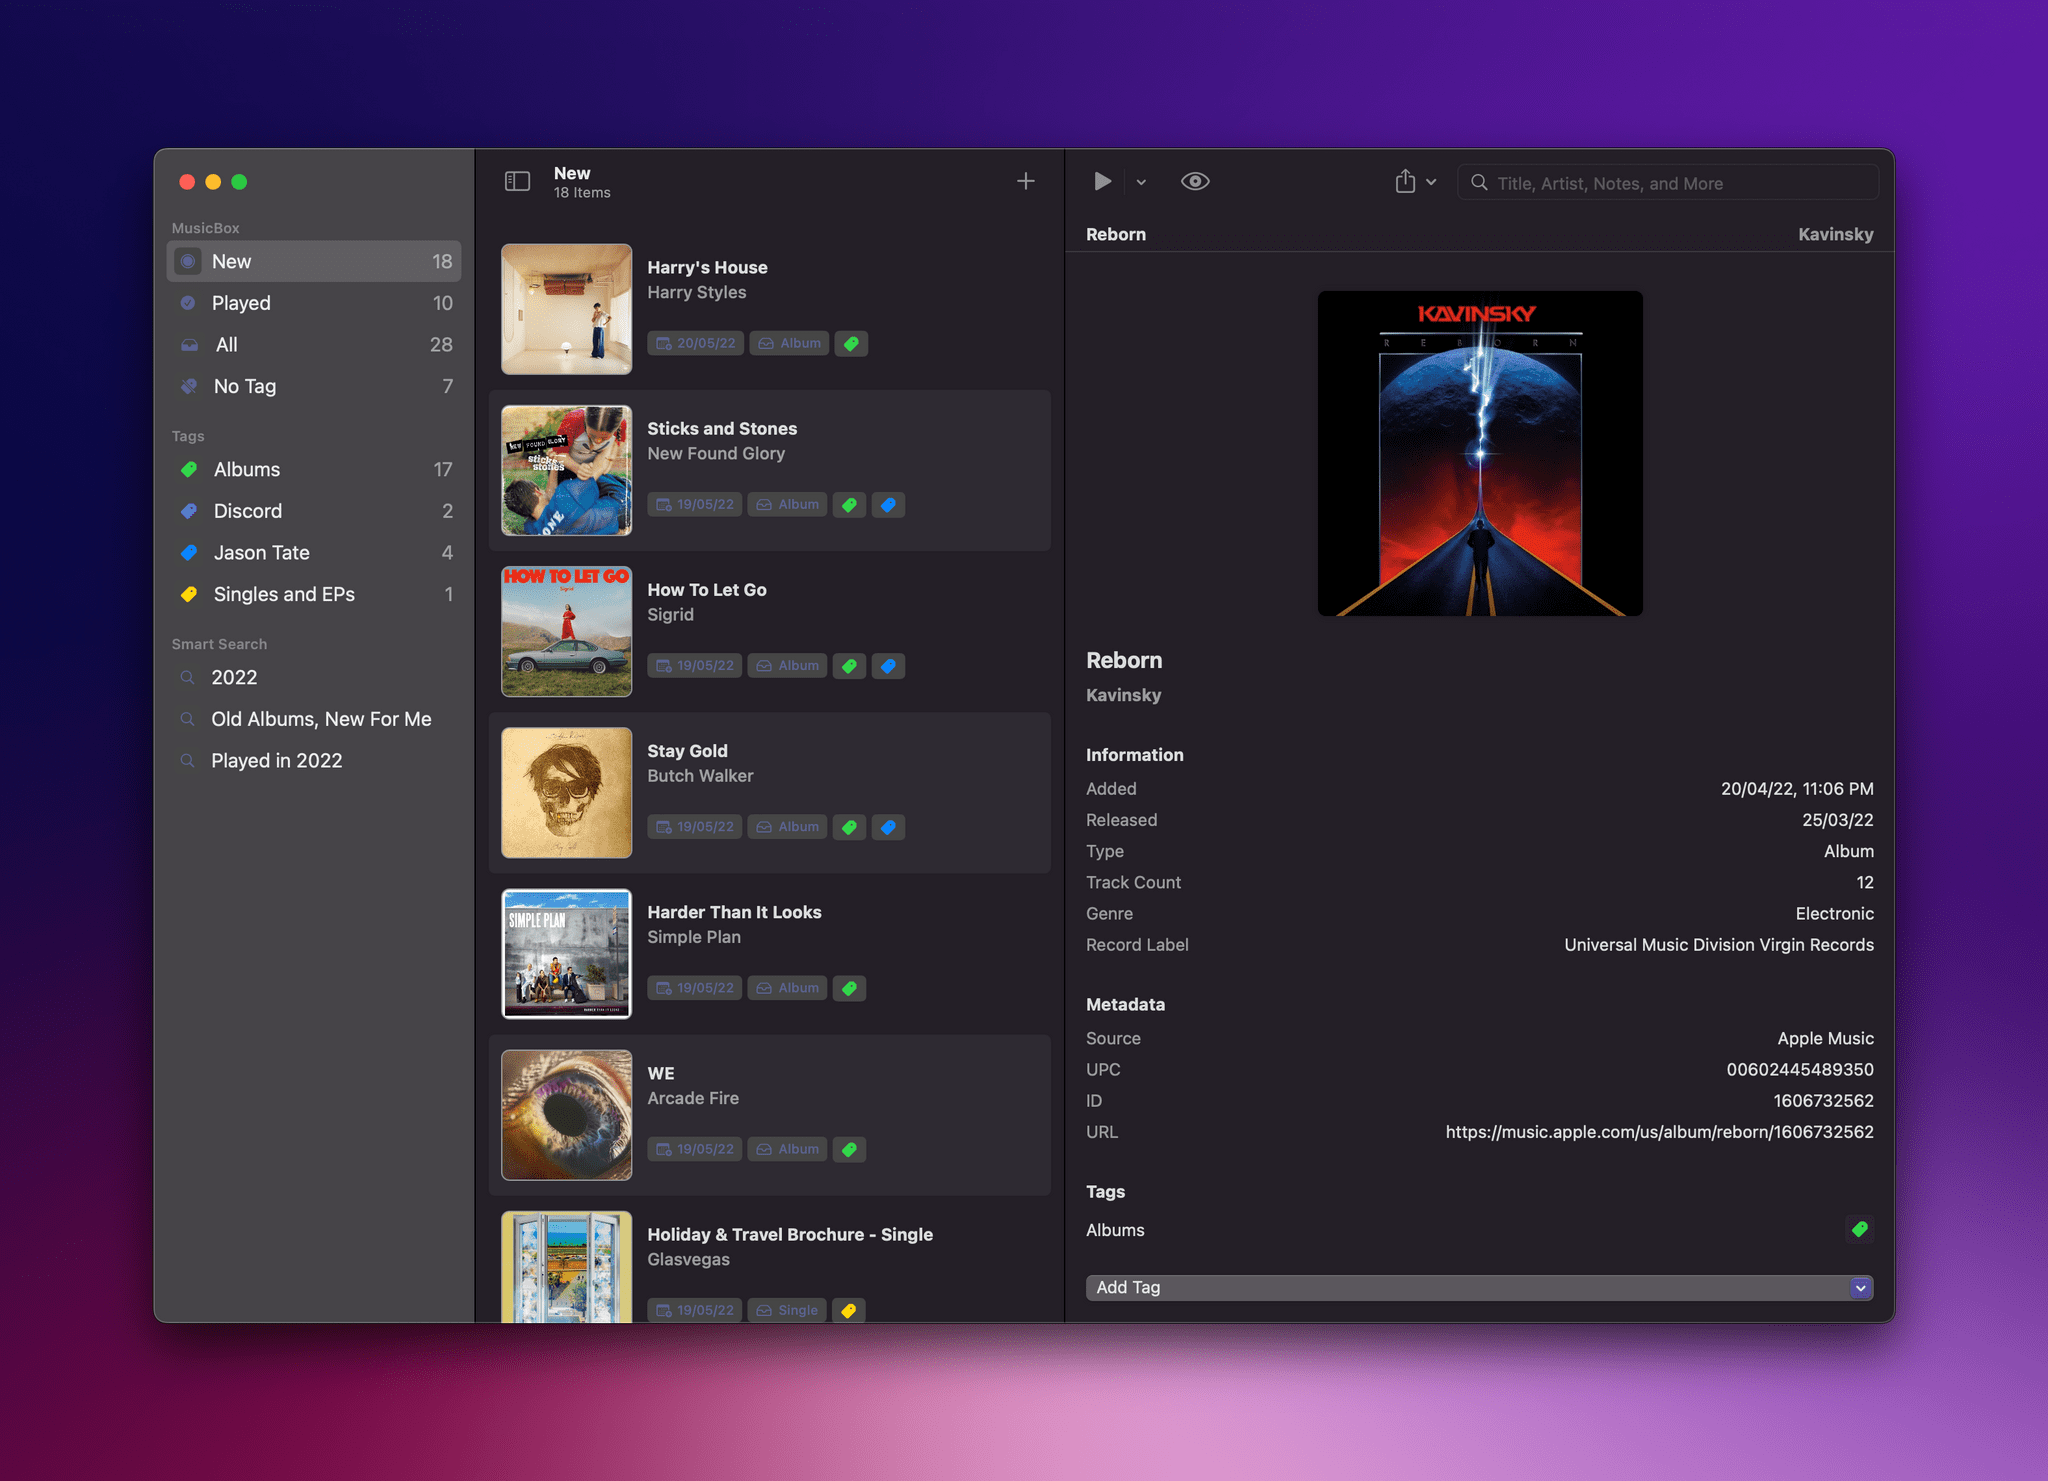Click green tag on Harry's House row
Image resolution: width=2048 pixels, height=1481 pixels.
tap(851, 343)
